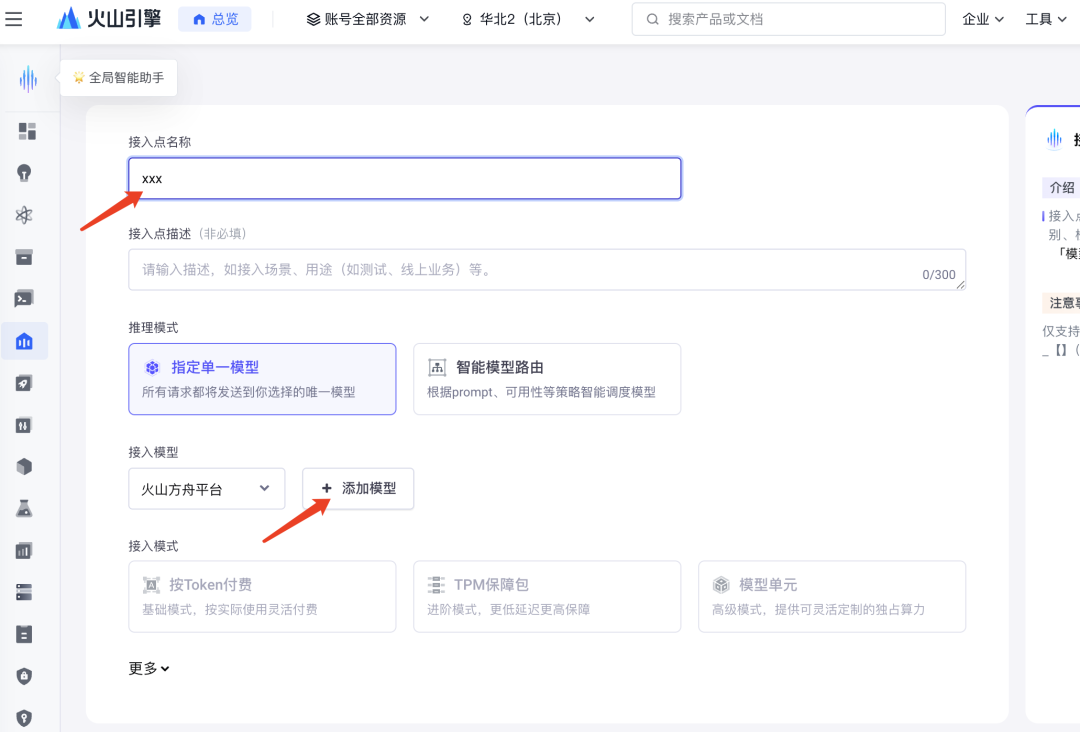Switch to the 总览 tab
The width and height of the screenshot is (1080, 732).
[214, 18]
